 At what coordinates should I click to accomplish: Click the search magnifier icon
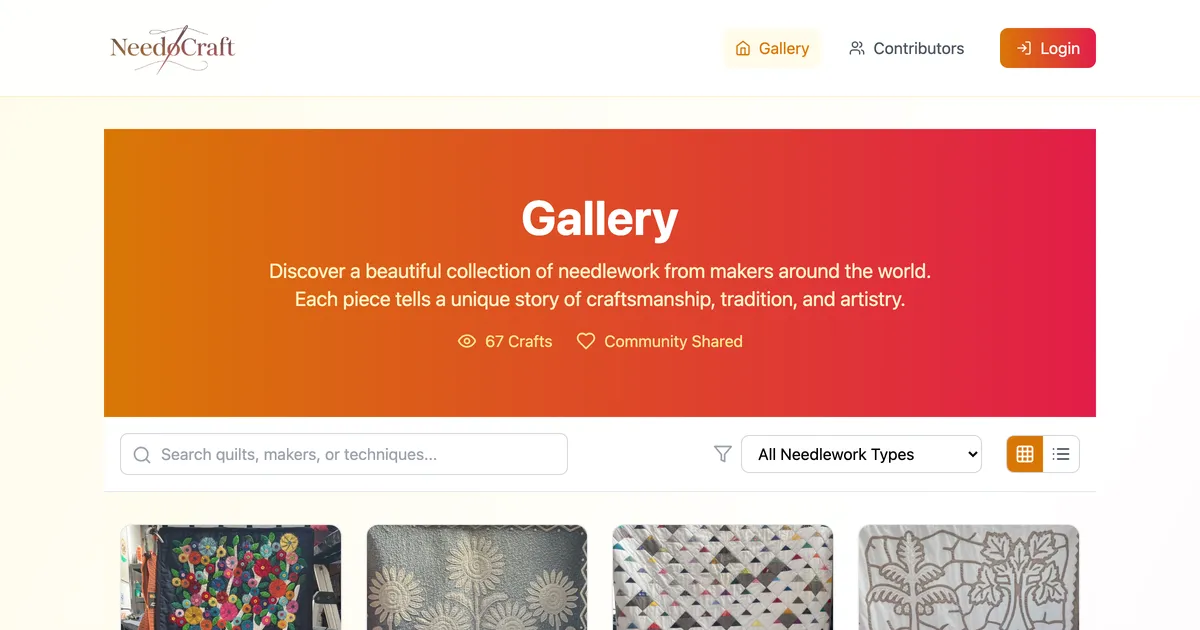[142, 455]
